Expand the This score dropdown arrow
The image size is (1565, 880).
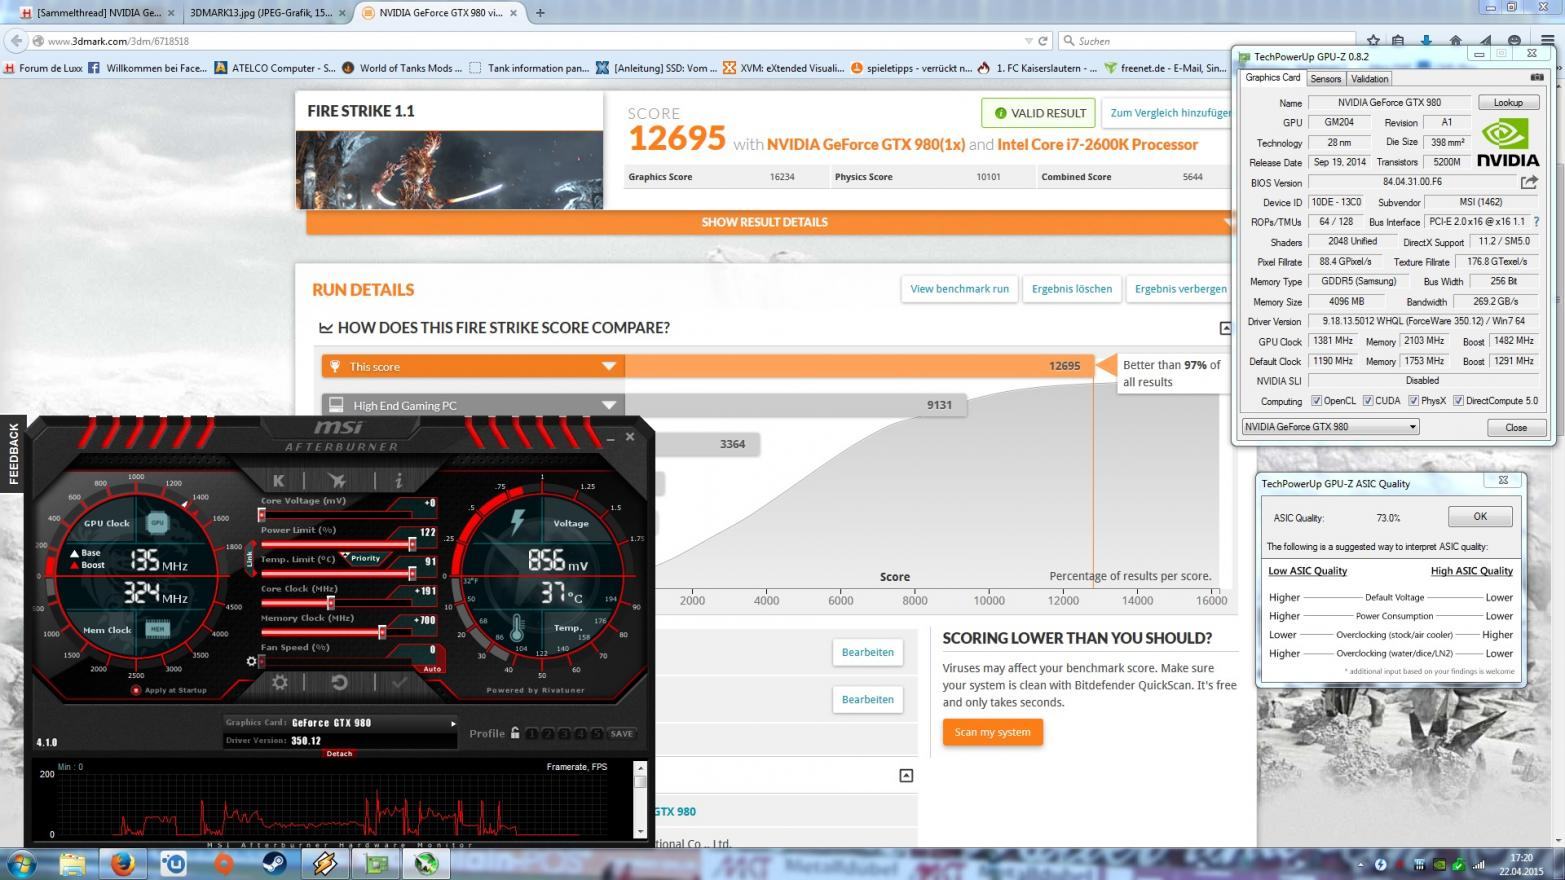point(608,366)
